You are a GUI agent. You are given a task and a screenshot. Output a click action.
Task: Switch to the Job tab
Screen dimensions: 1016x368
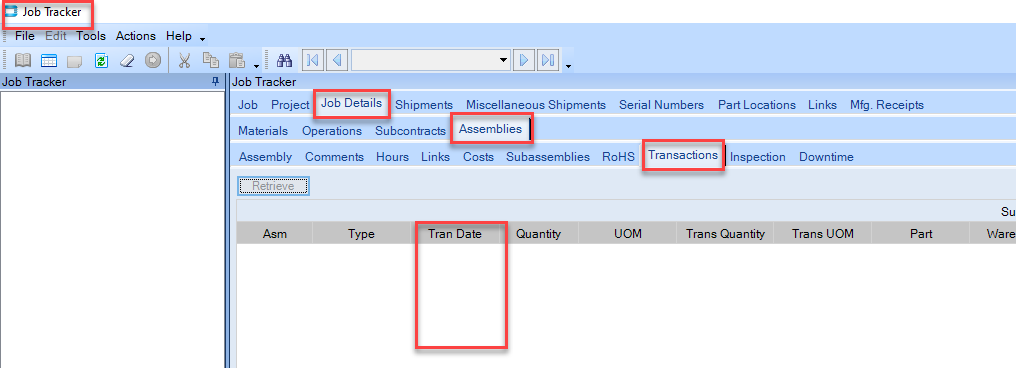[248, 105]
